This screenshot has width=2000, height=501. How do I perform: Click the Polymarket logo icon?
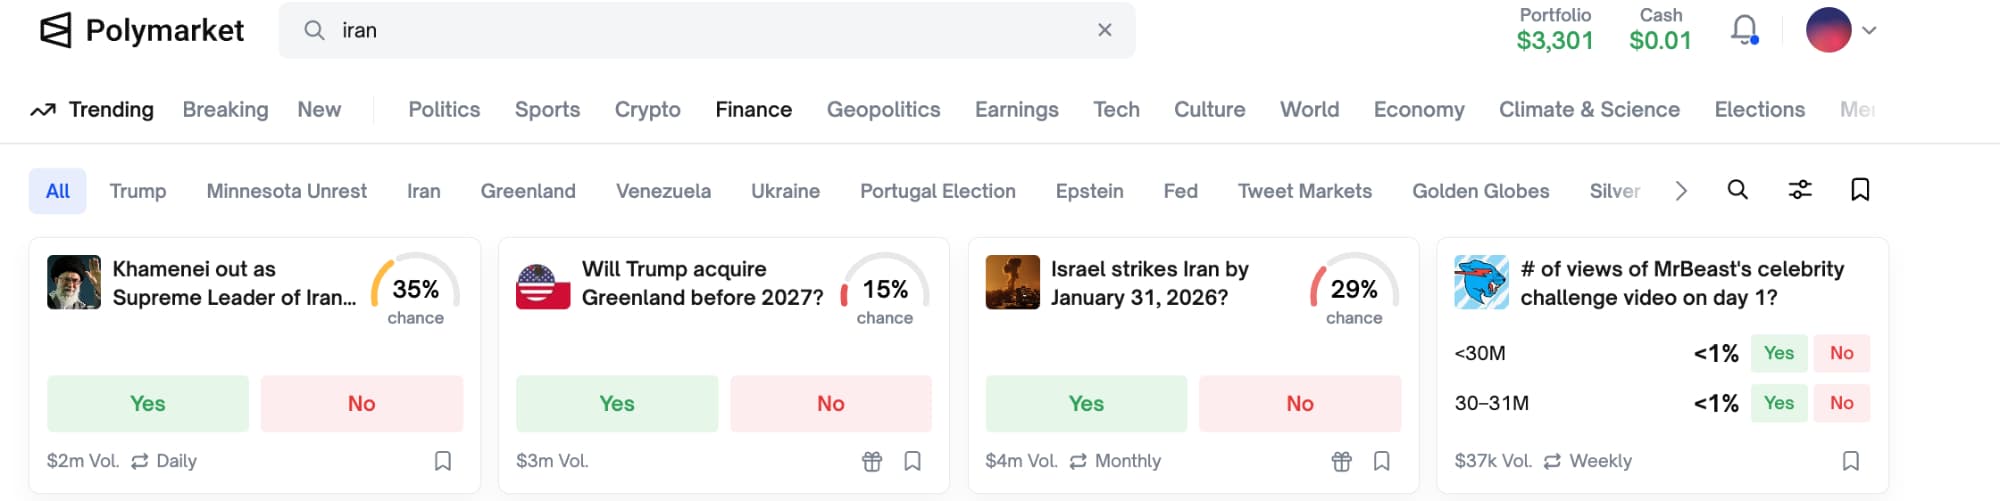coord(55,31)
